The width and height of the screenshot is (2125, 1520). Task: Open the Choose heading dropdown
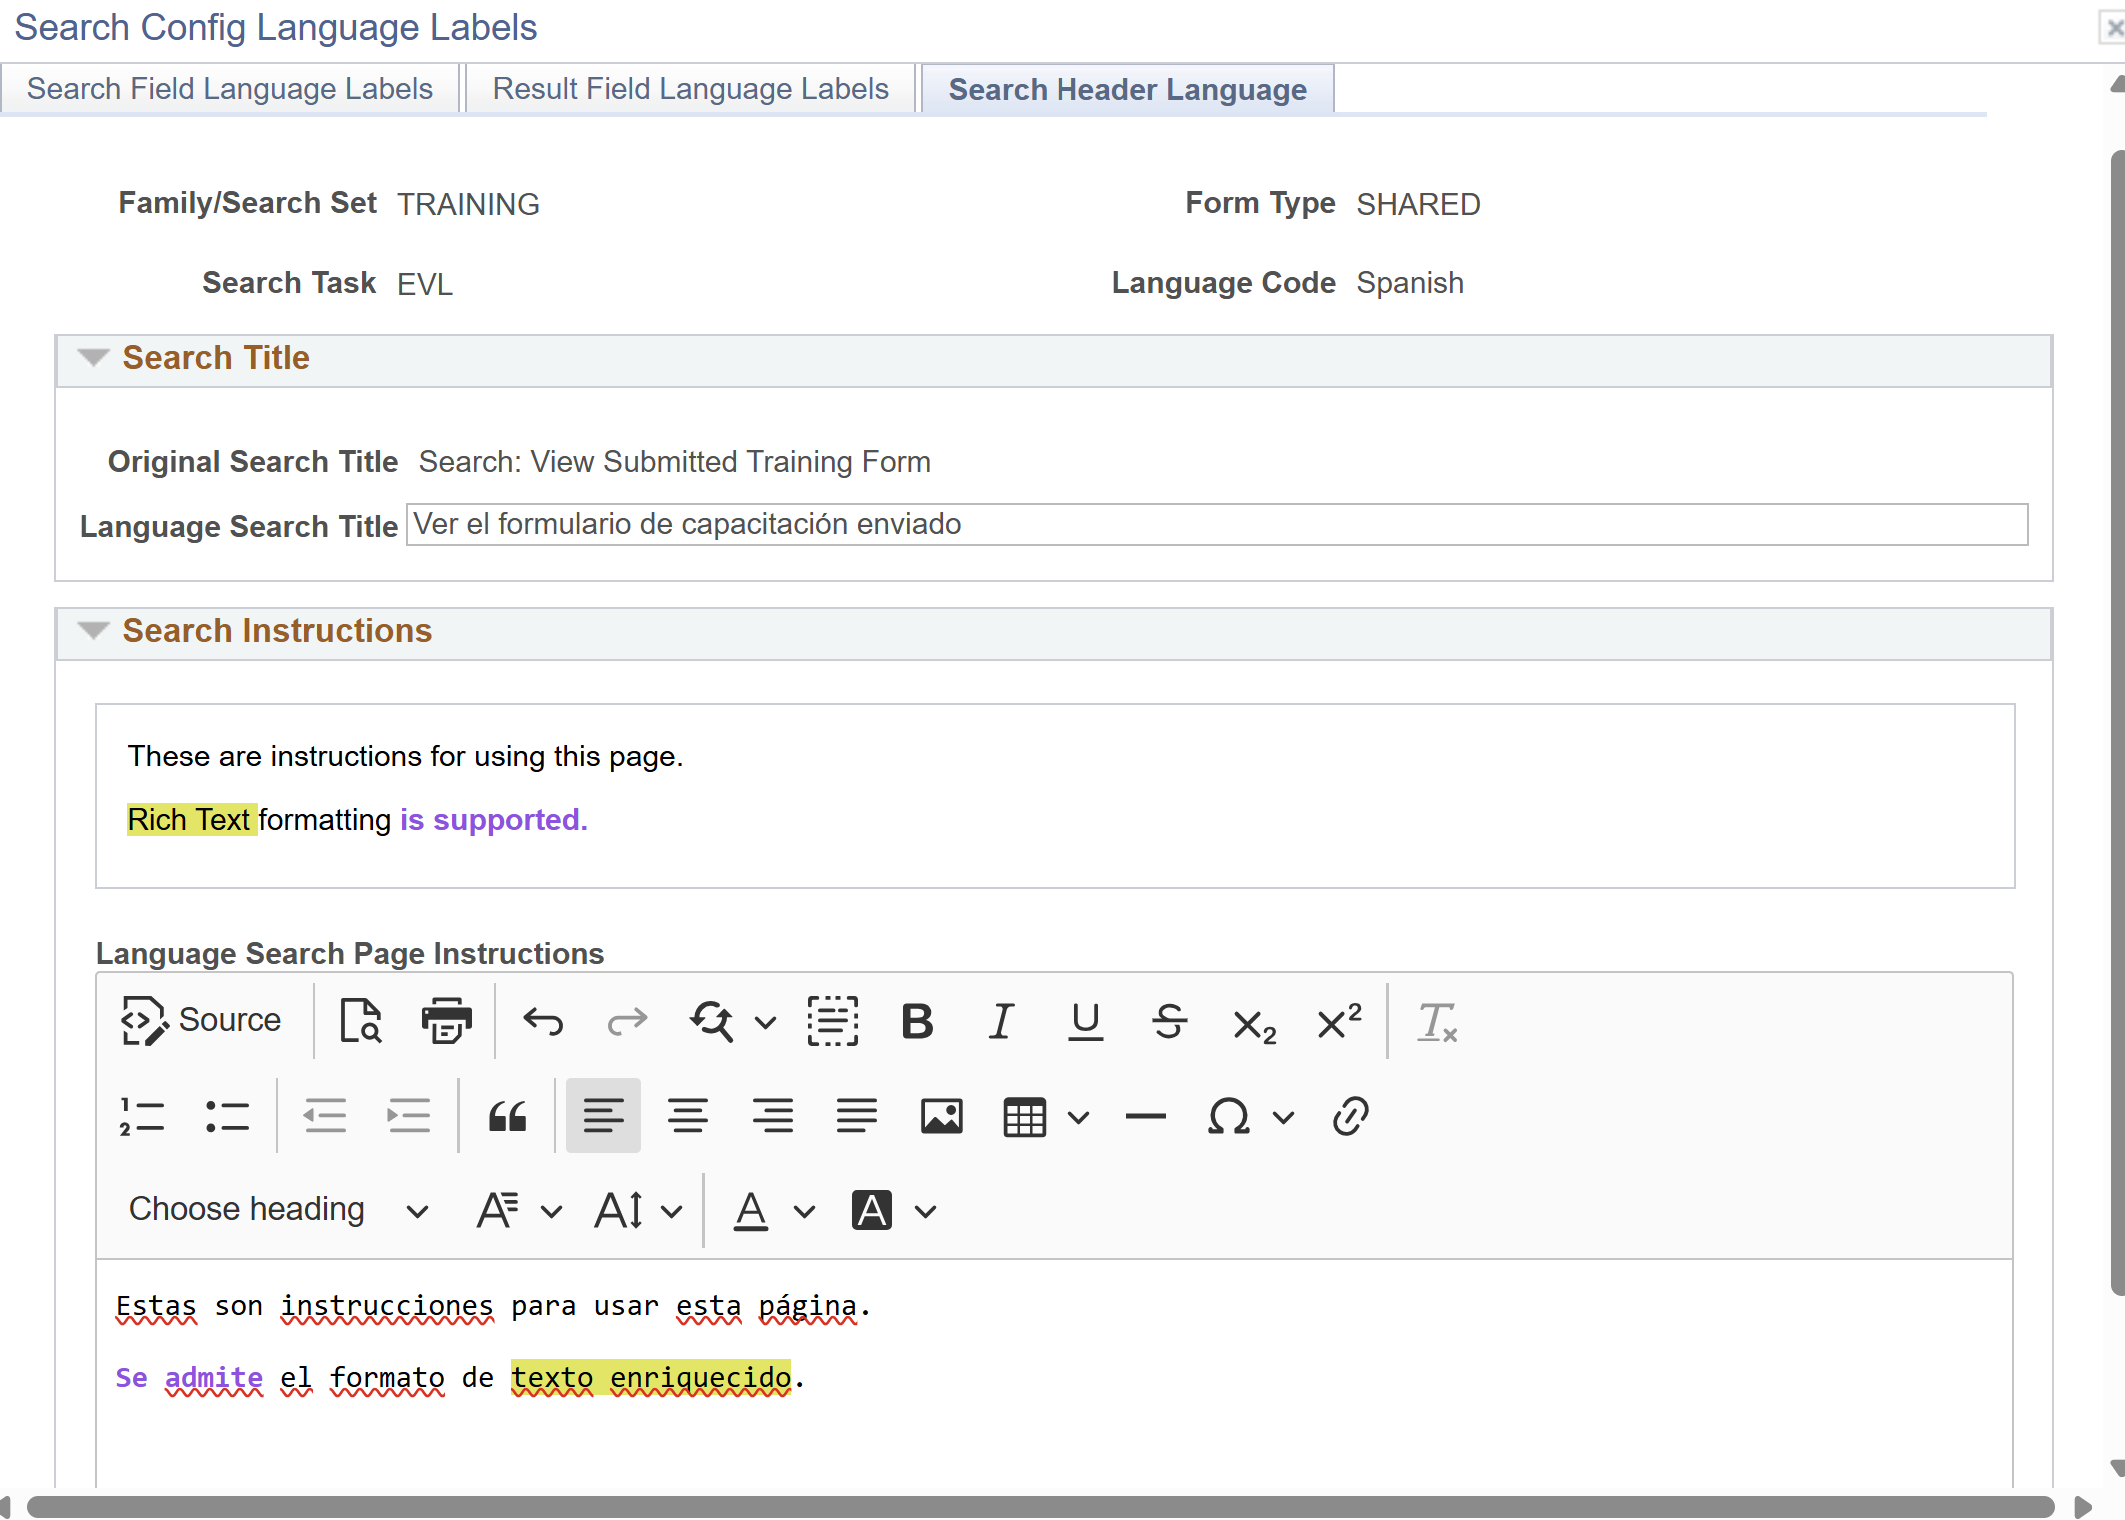(275, 1209)
